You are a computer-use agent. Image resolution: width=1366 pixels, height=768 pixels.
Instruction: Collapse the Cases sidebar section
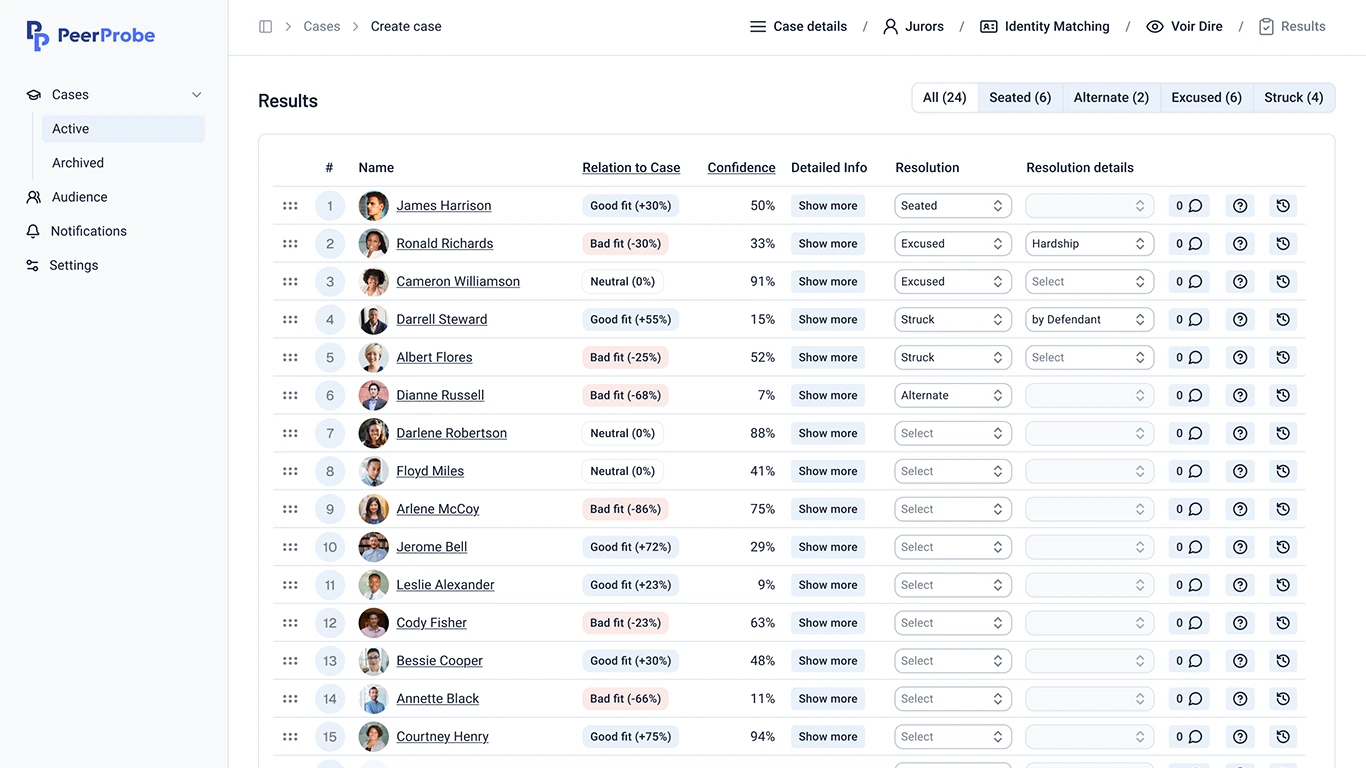(x=197, y=95)
